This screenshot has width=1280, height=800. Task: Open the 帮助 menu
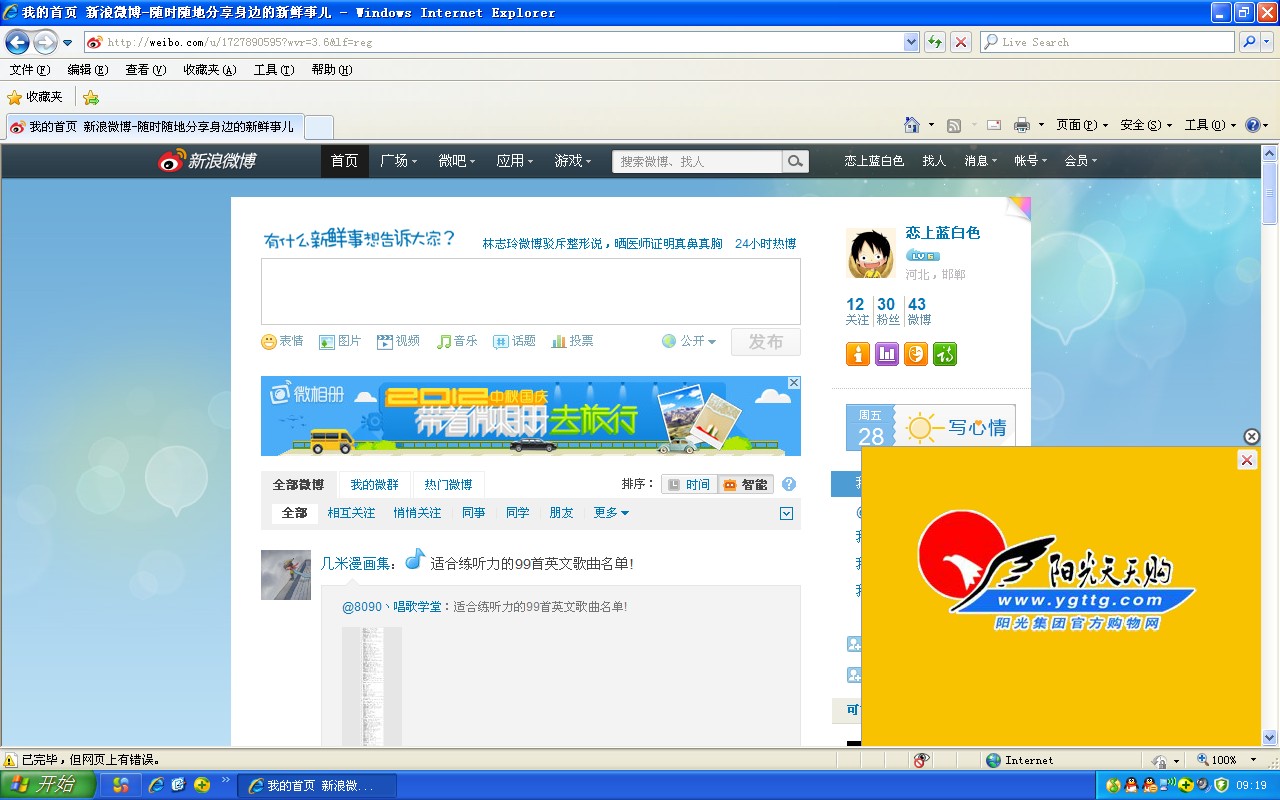(332, 70)
